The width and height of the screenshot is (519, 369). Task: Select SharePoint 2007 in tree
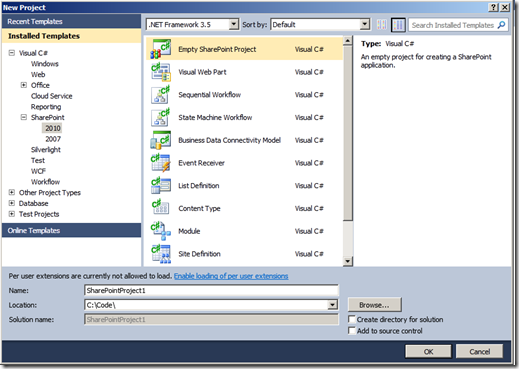coord(53,139)
